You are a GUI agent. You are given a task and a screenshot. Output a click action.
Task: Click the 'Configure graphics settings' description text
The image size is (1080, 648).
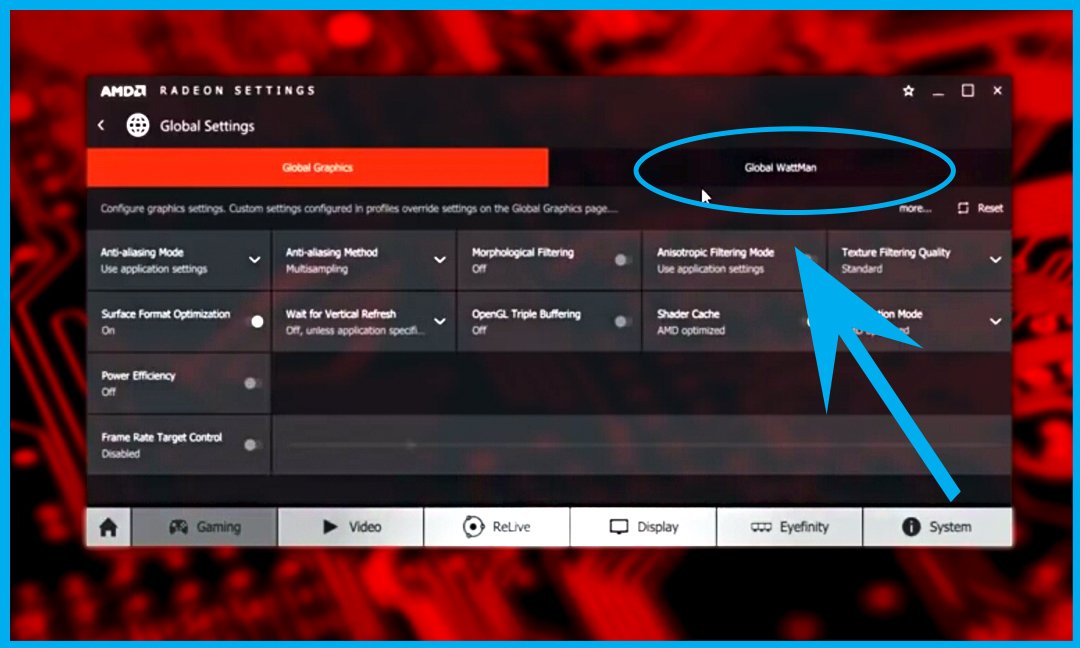pyautogui.click(x=359, y=208)
